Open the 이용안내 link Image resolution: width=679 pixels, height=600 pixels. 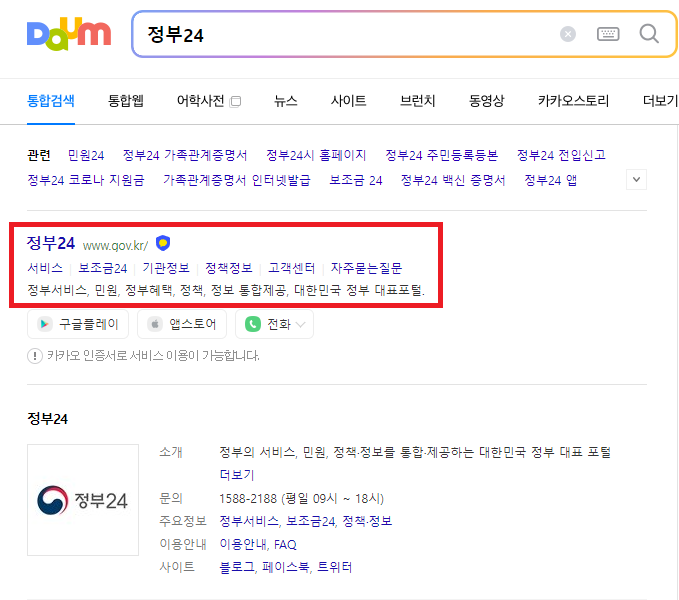coord(243,544)
